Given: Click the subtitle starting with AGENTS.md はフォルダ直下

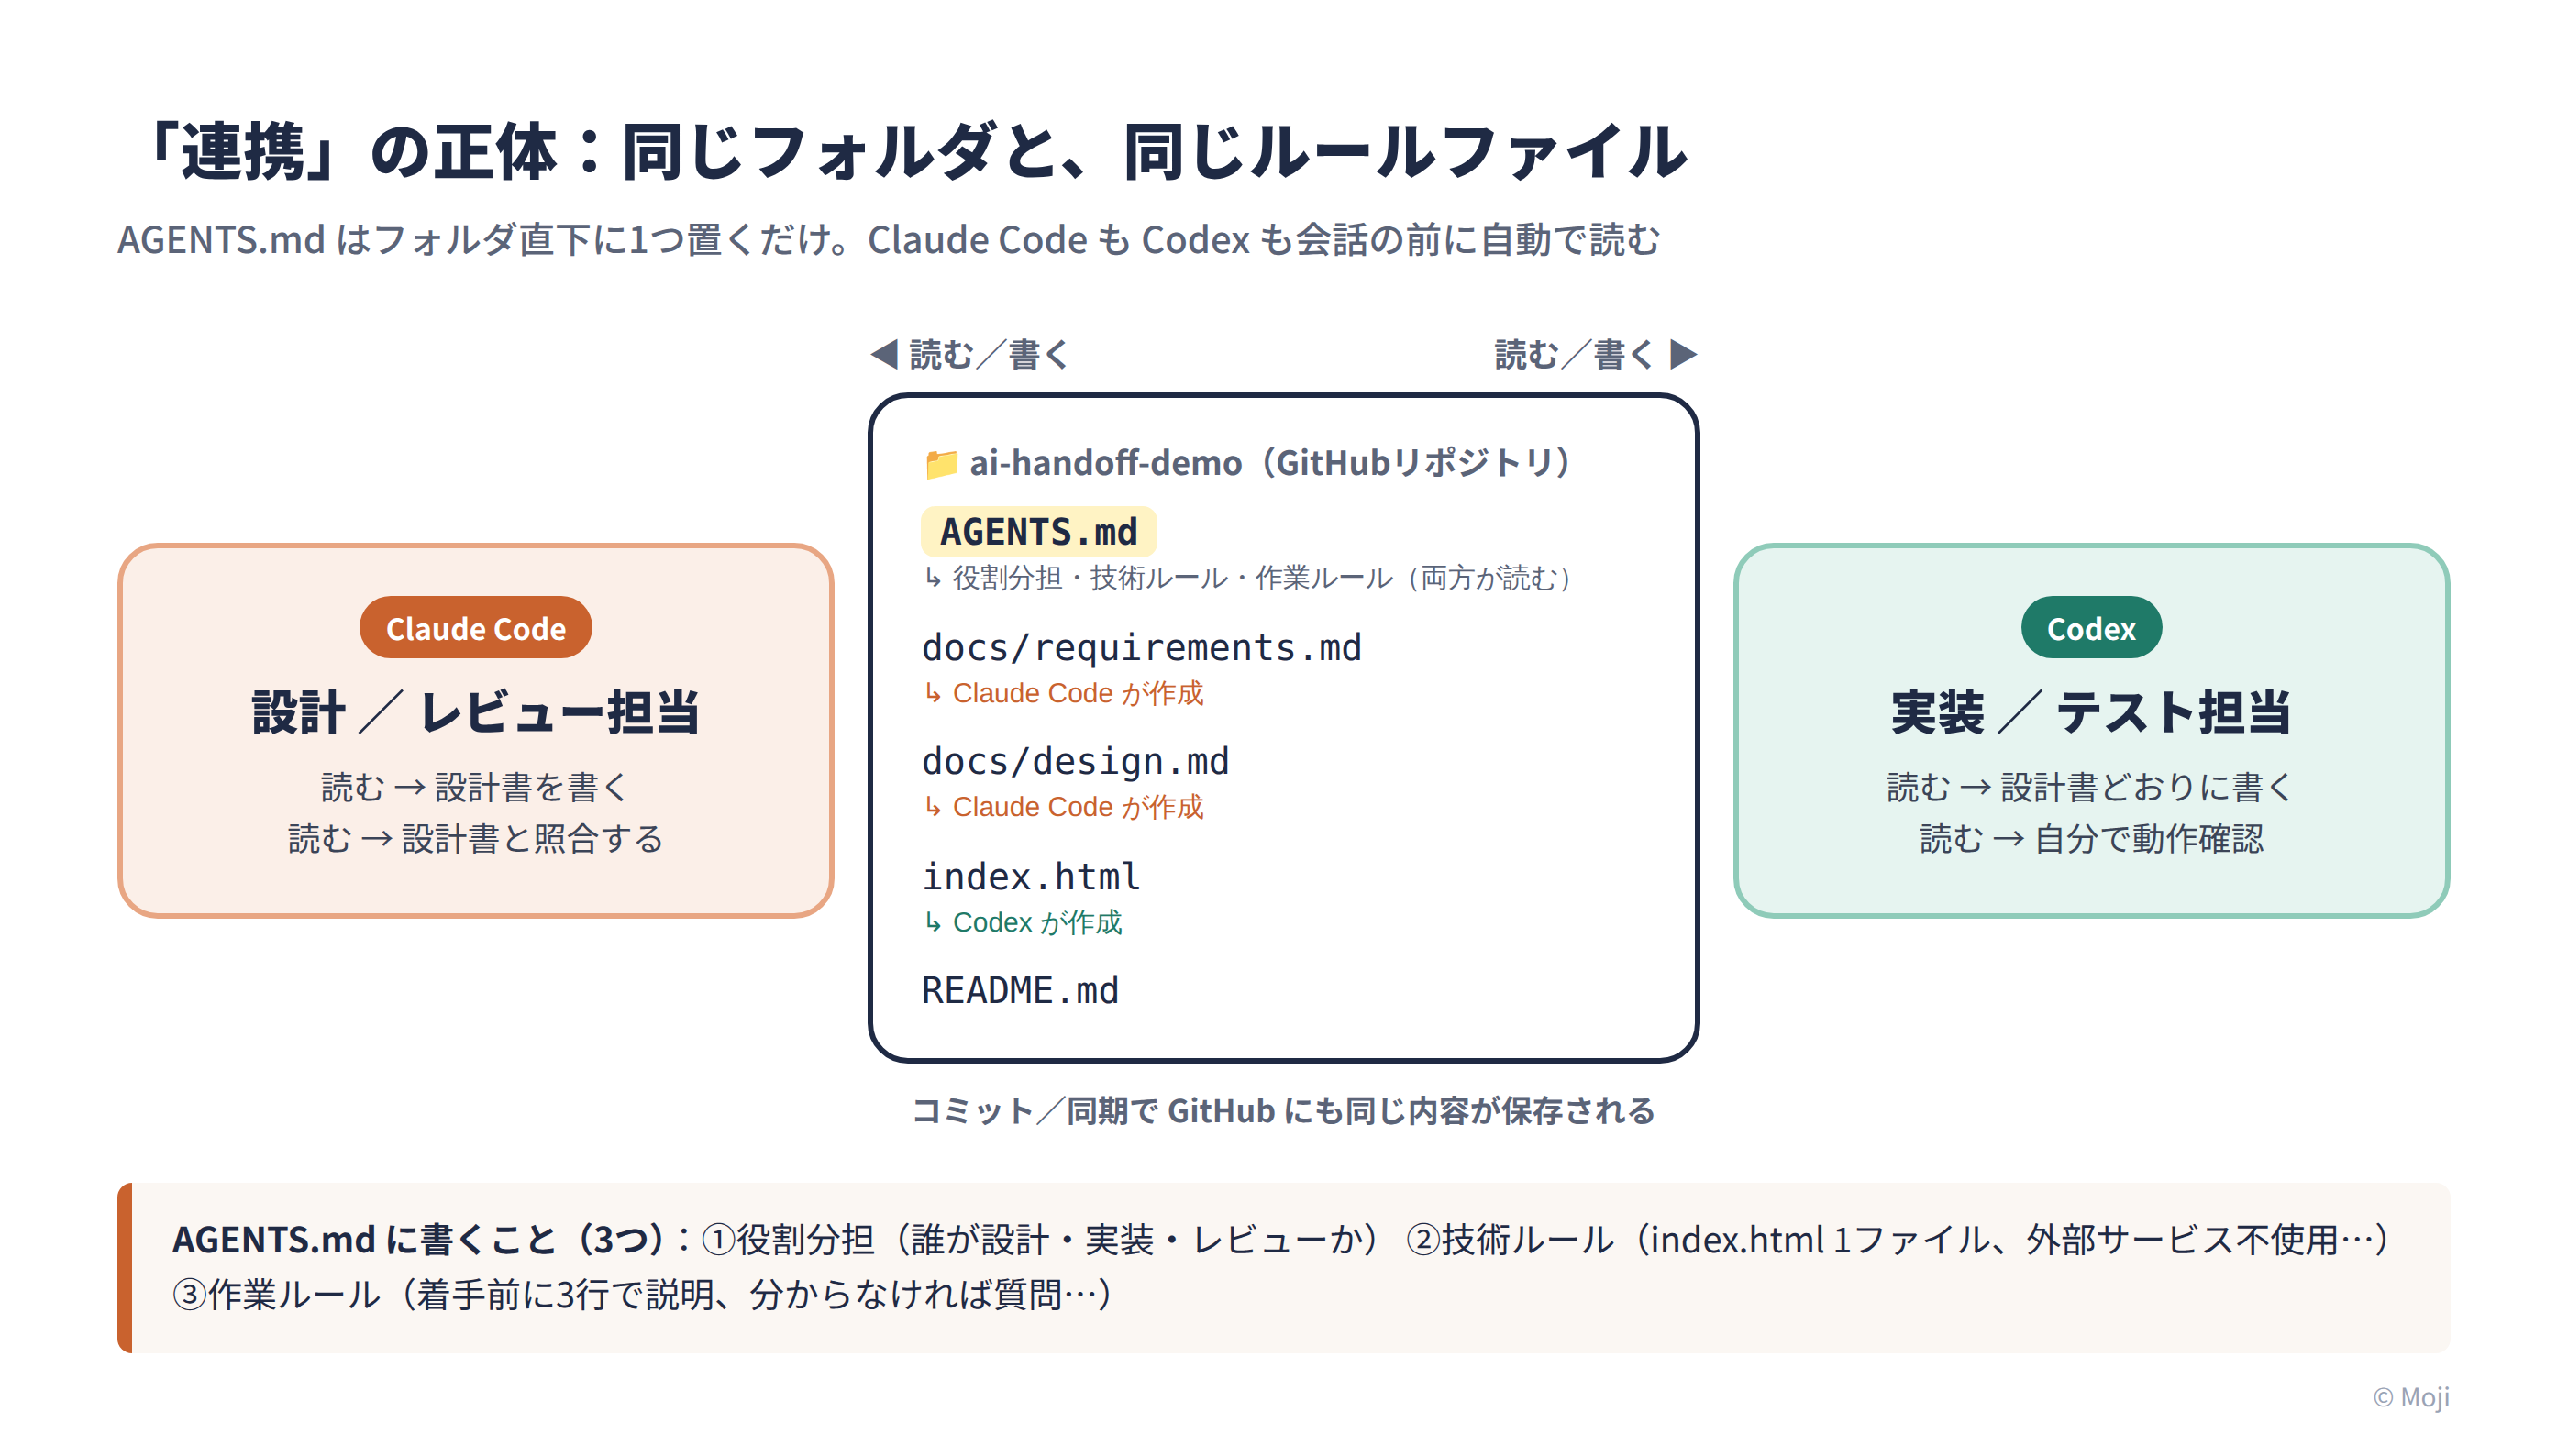Looking at the screenshot, I should (x=889, y=240).
